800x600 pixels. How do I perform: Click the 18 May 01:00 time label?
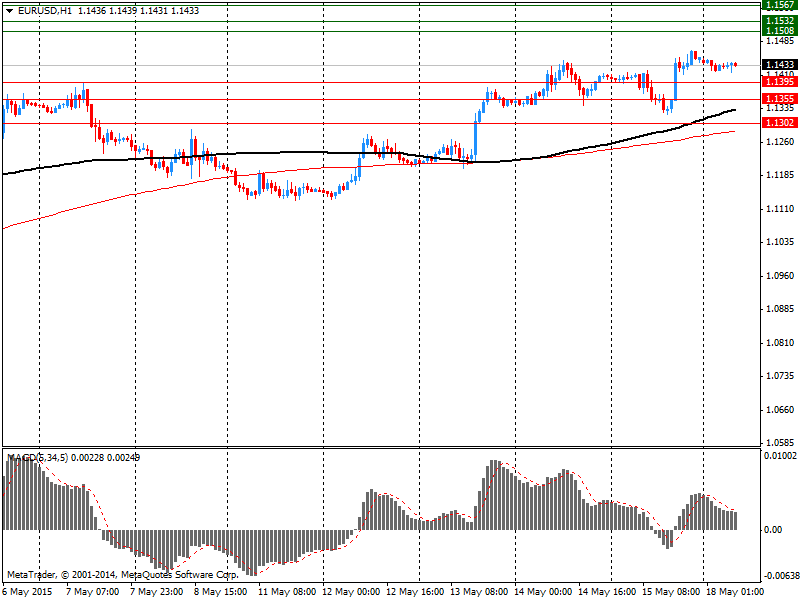(735, 592)
